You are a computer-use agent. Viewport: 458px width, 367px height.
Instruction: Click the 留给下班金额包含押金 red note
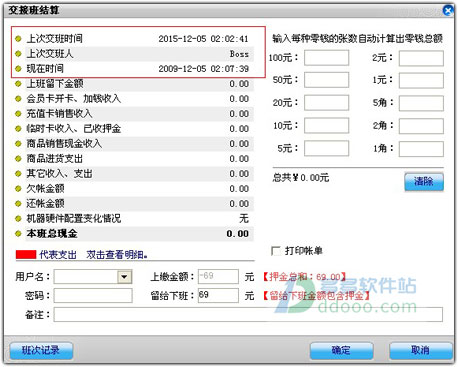click(x=316, y=295)
